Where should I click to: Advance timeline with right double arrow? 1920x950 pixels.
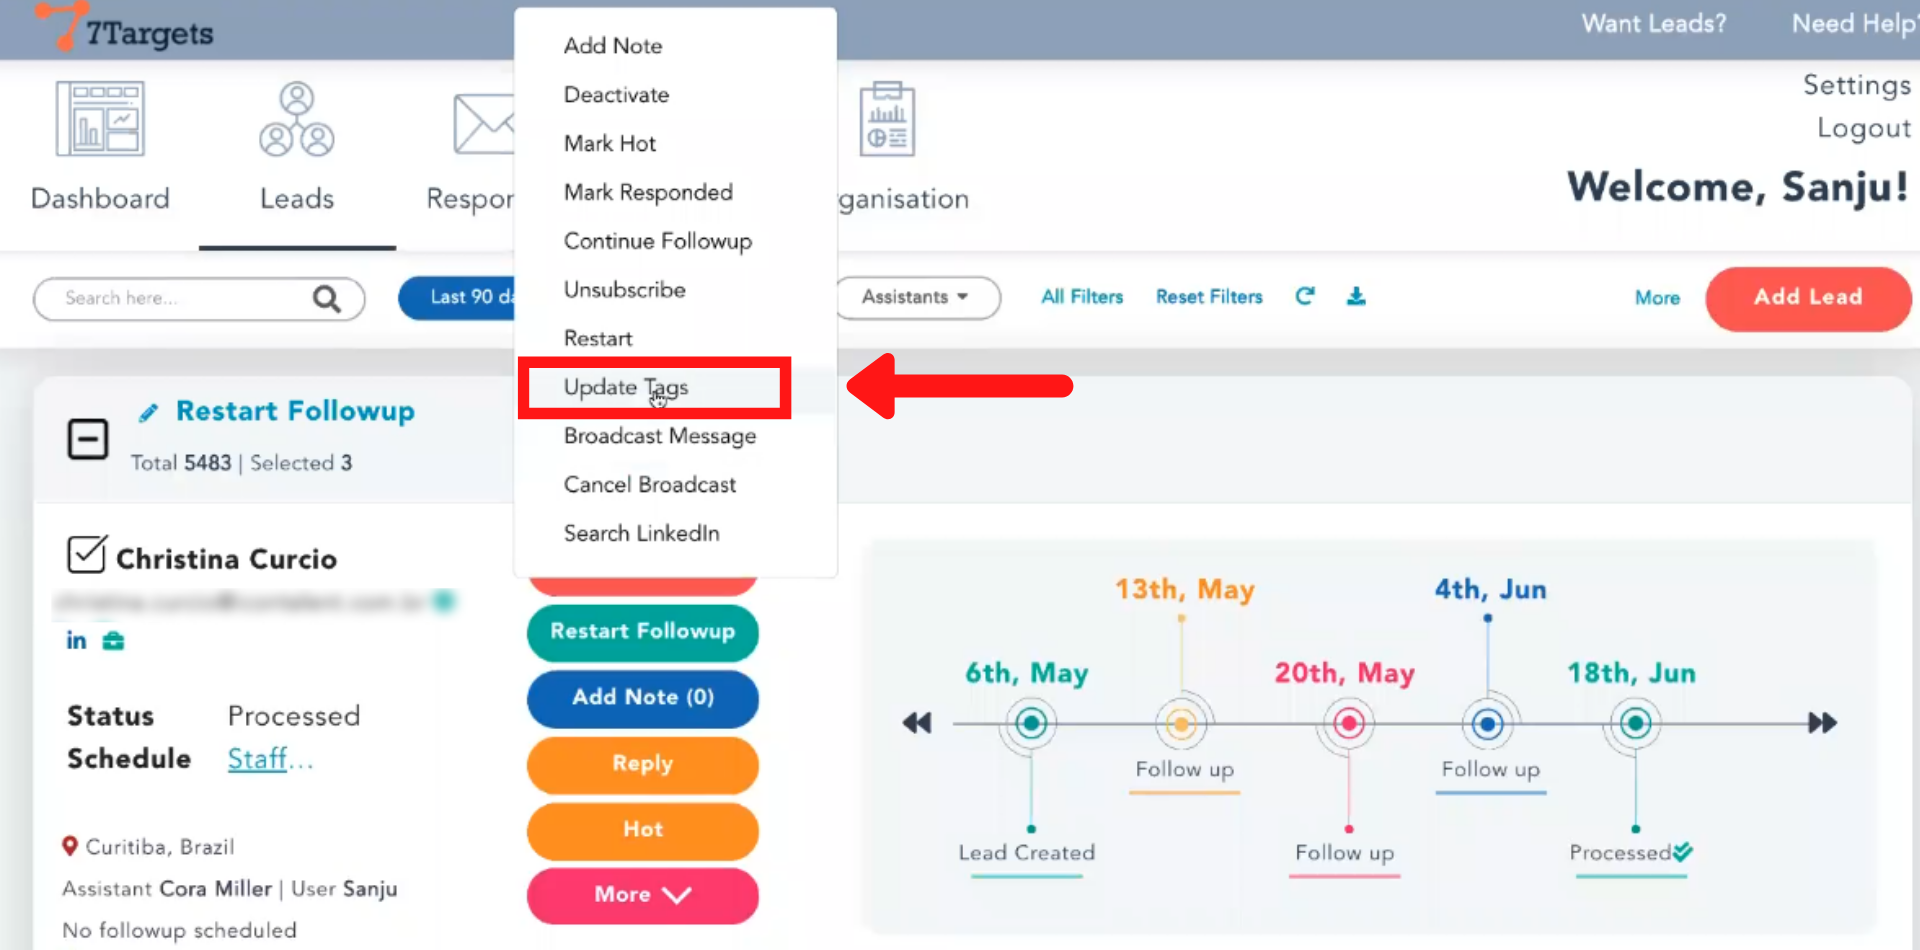click(1822, 722)
